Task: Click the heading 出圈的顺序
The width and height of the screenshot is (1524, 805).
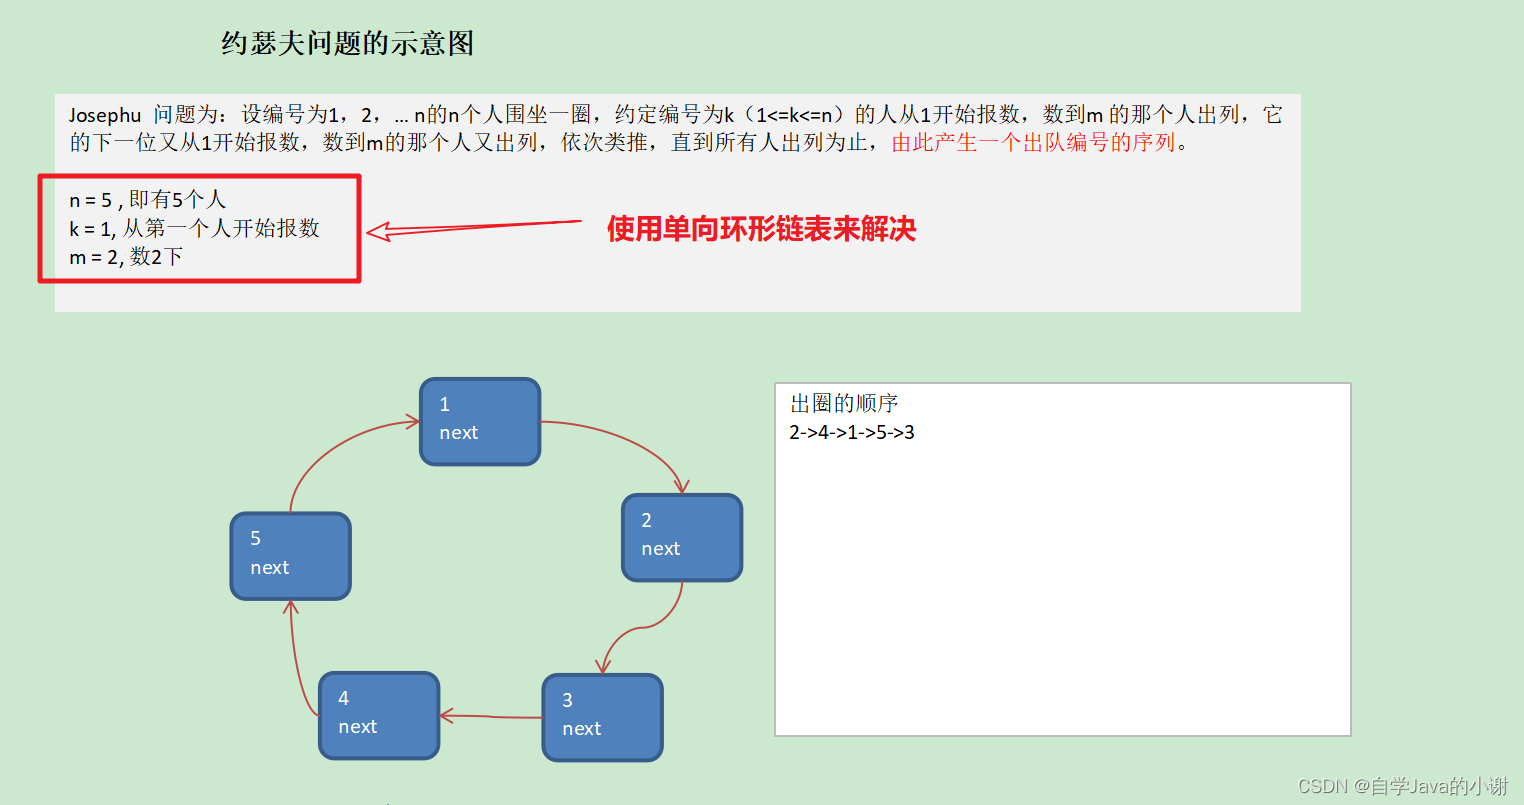Action: (844, 403)
